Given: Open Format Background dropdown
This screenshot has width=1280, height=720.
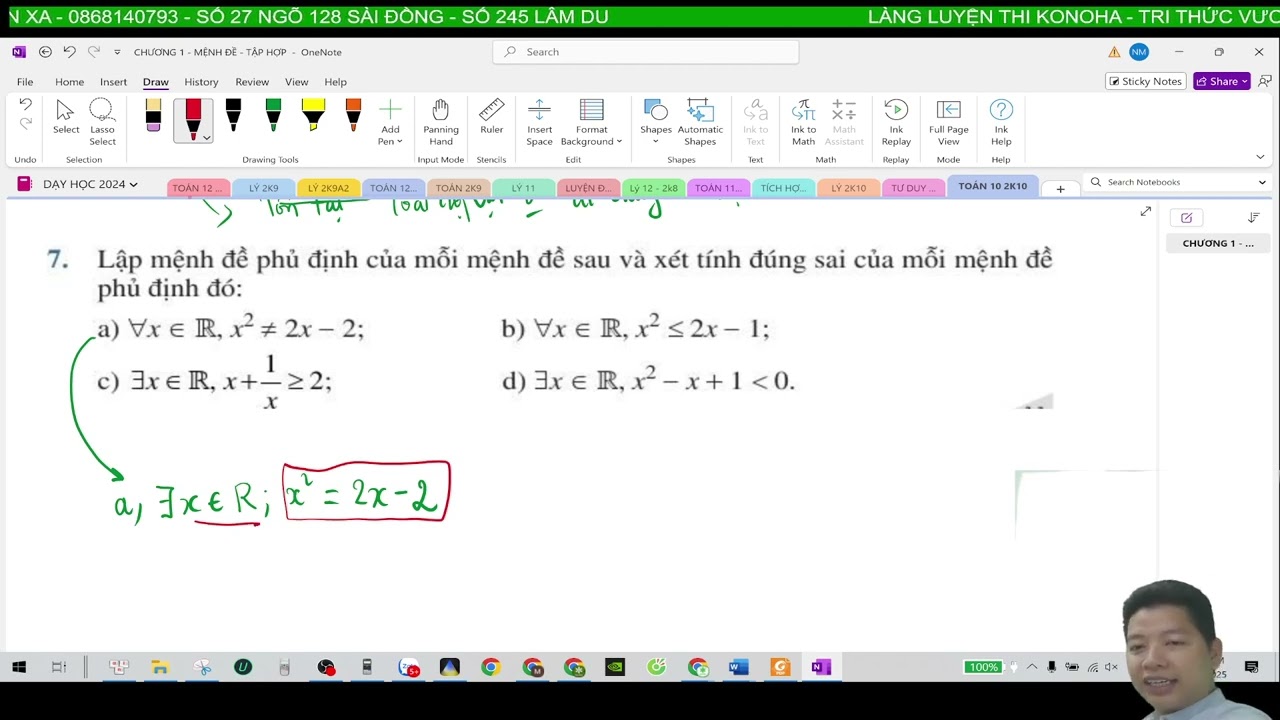Looking at the screenshot, I should 592,122.
